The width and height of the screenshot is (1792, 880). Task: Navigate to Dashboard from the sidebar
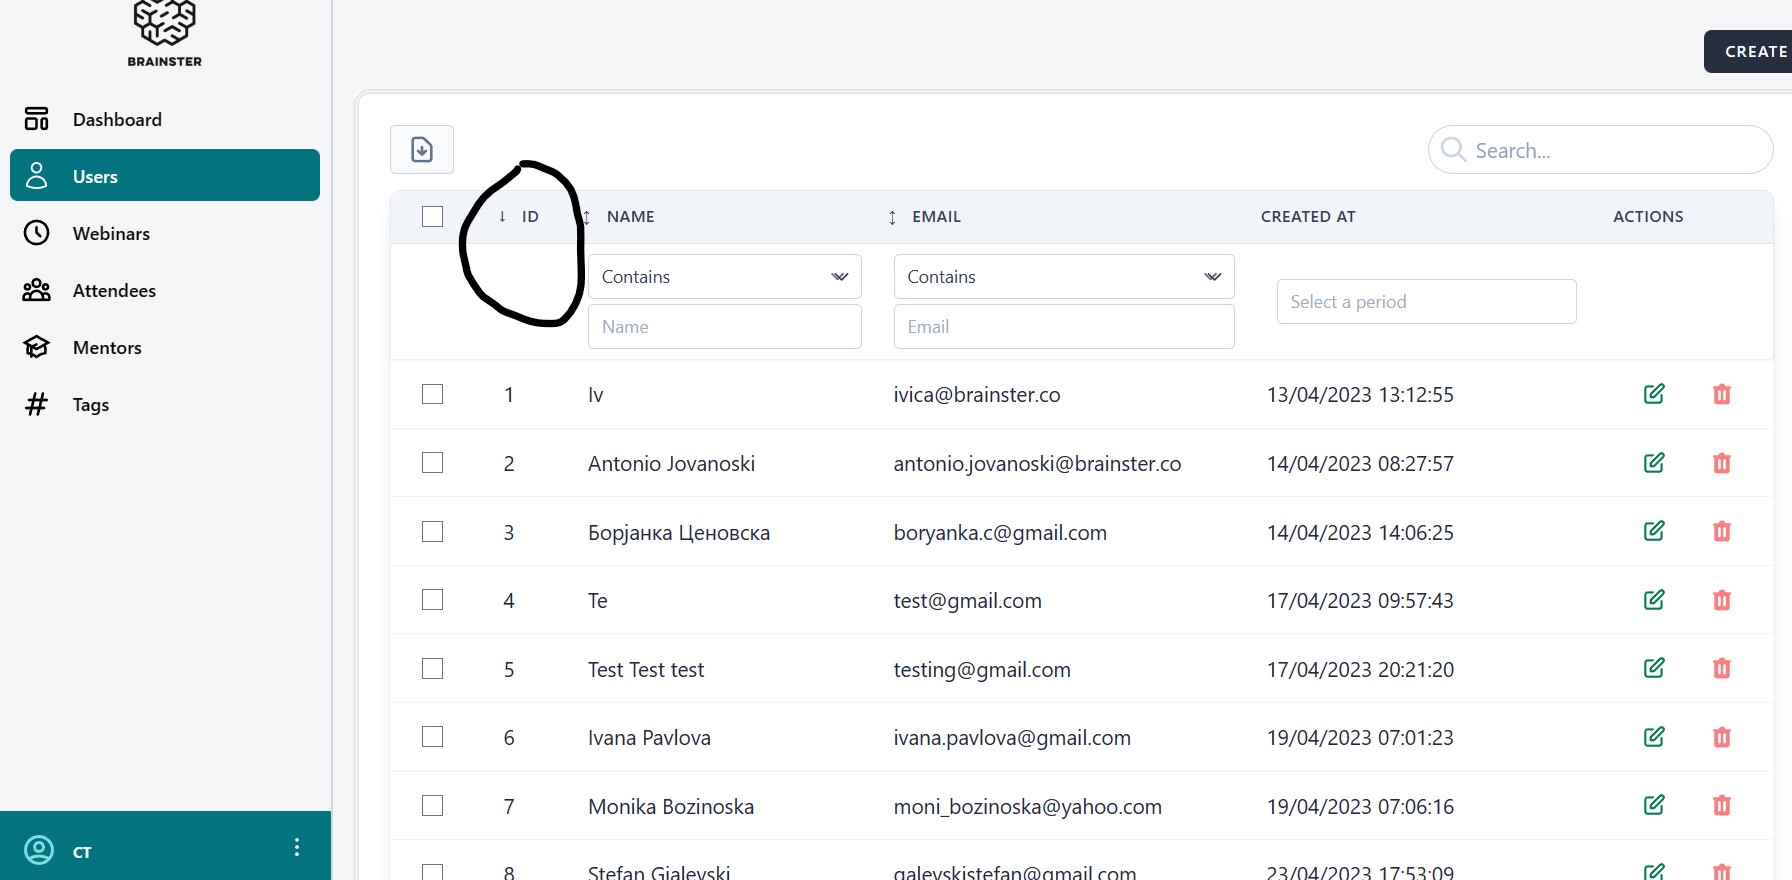117,120
